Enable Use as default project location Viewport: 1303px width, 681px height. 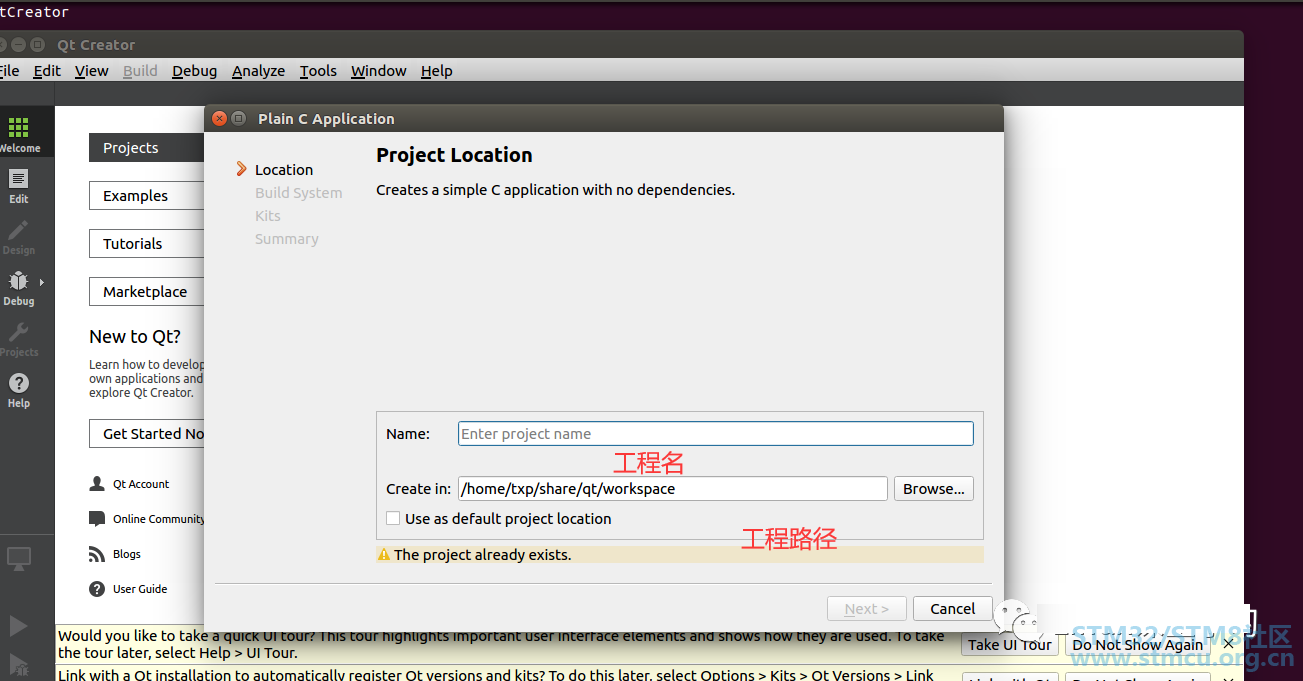tap(393, 519)
